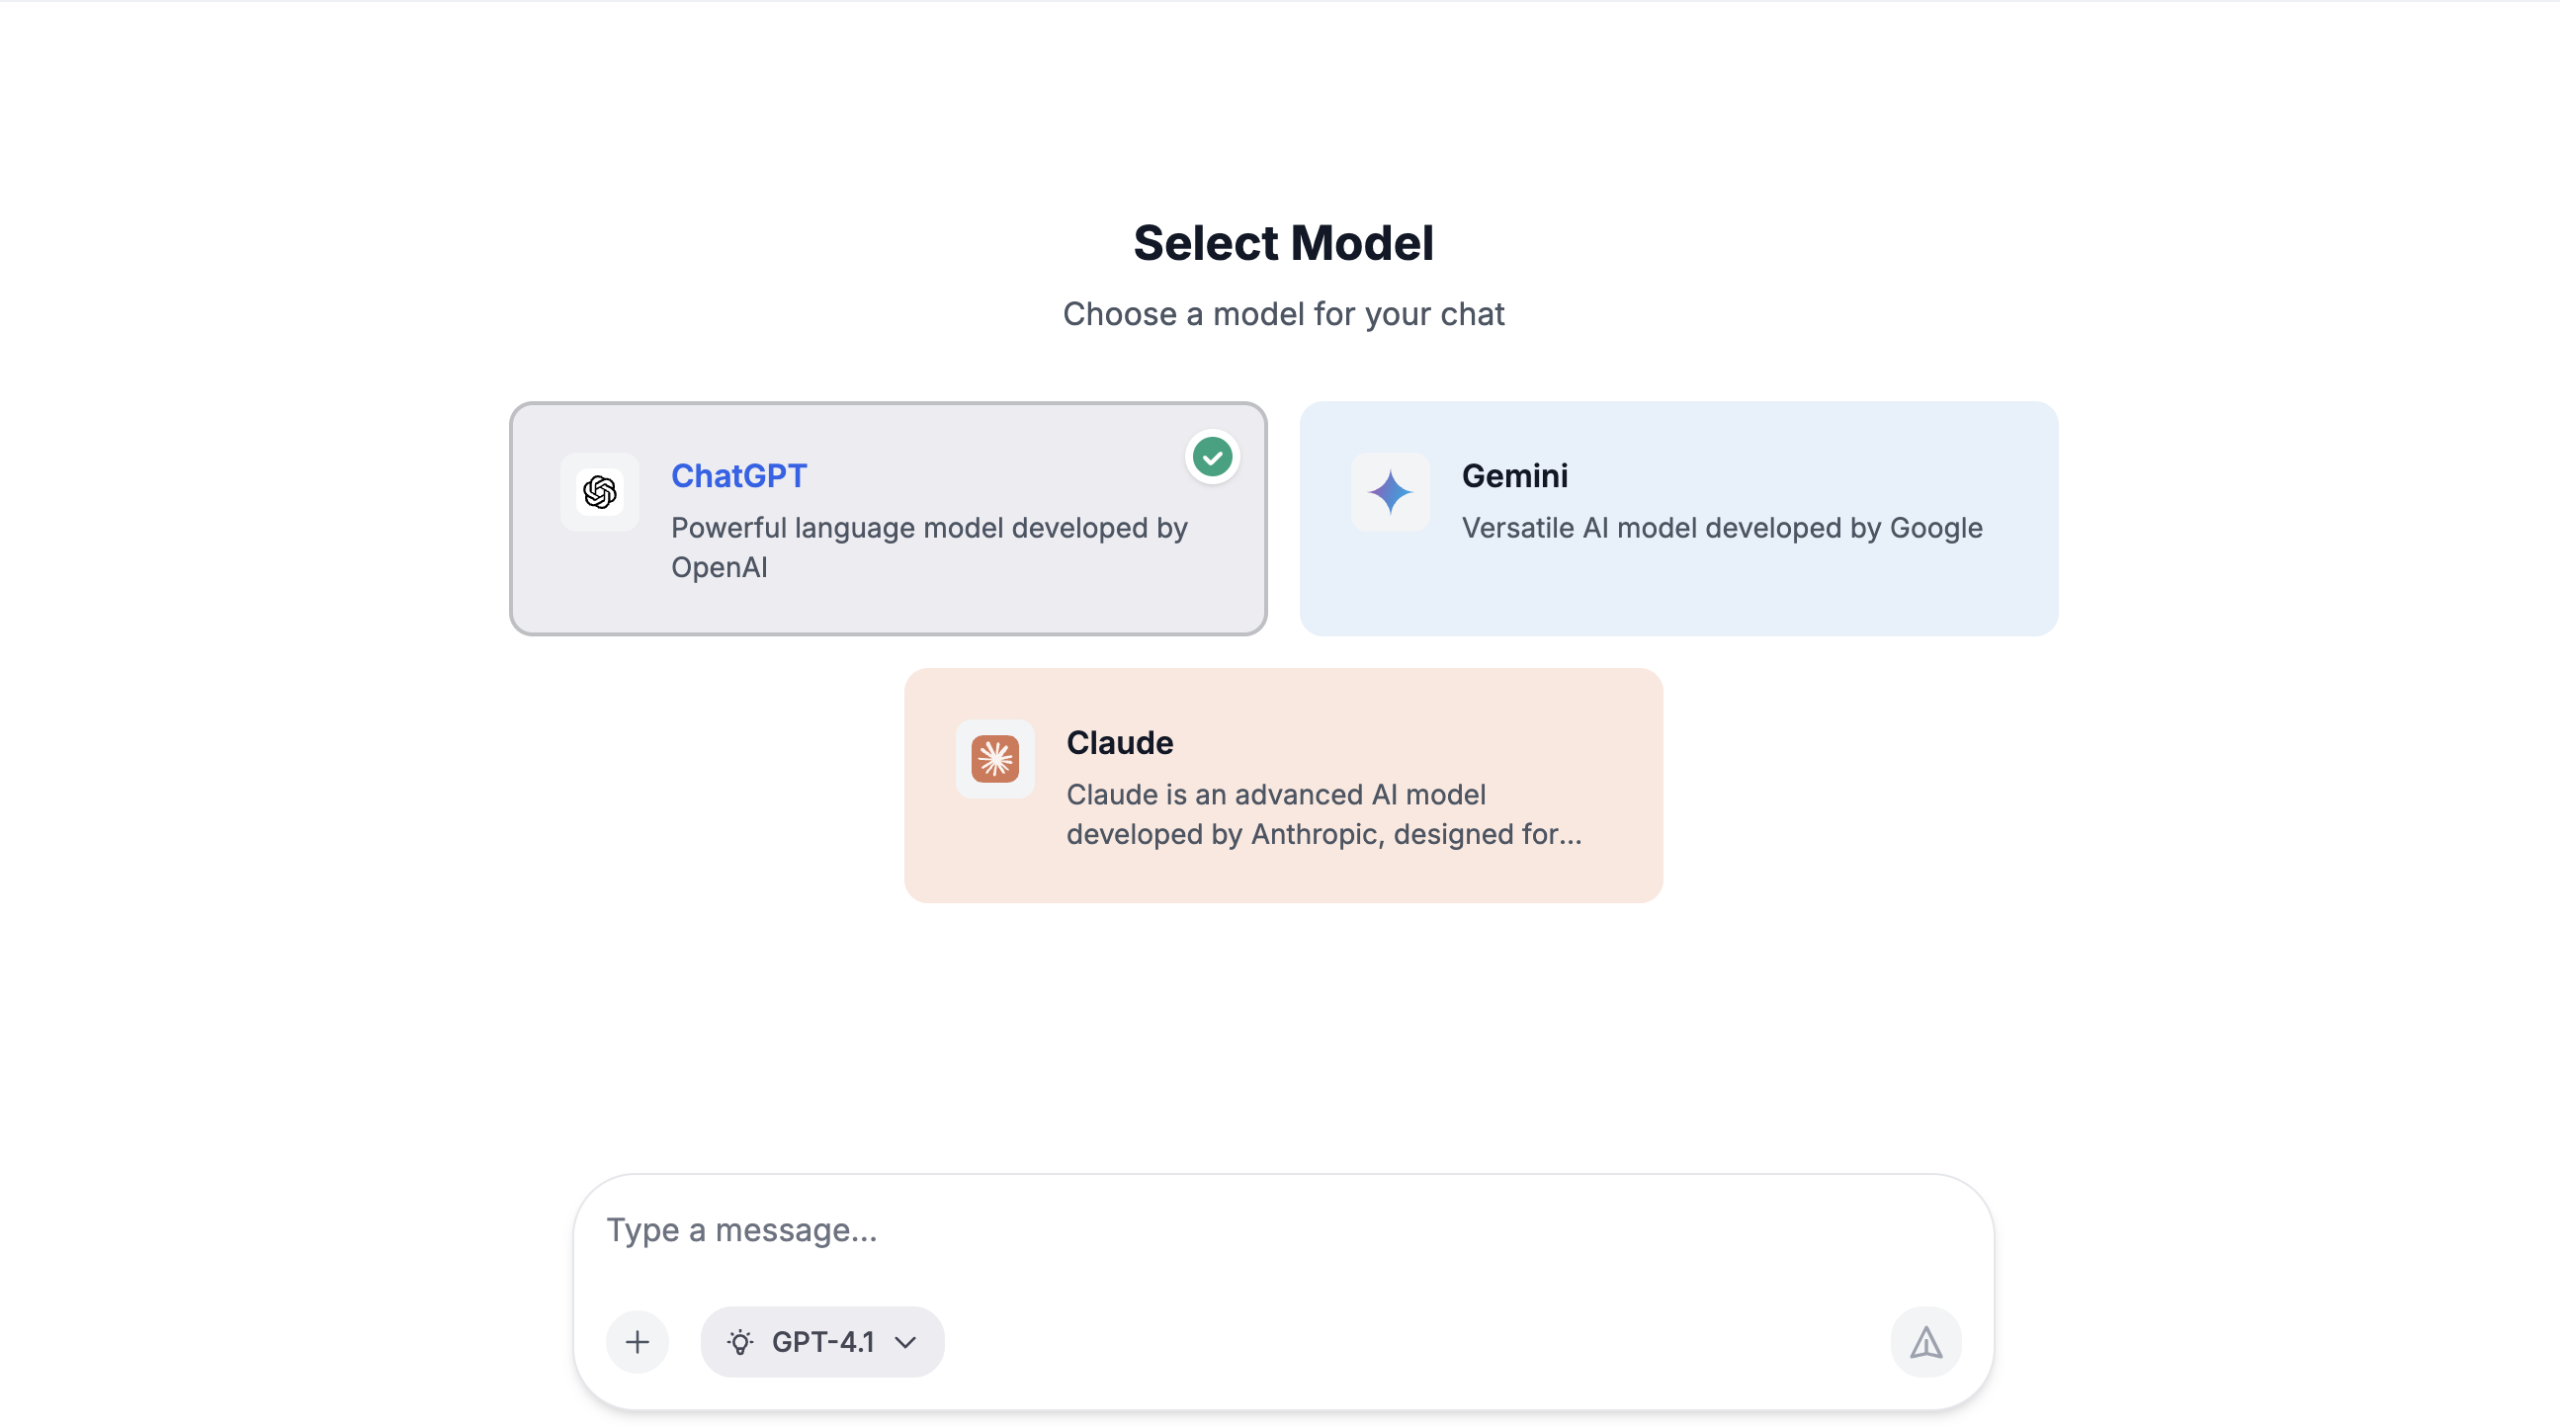
Task: Click the Claude title text
Action: point(1119,743)
